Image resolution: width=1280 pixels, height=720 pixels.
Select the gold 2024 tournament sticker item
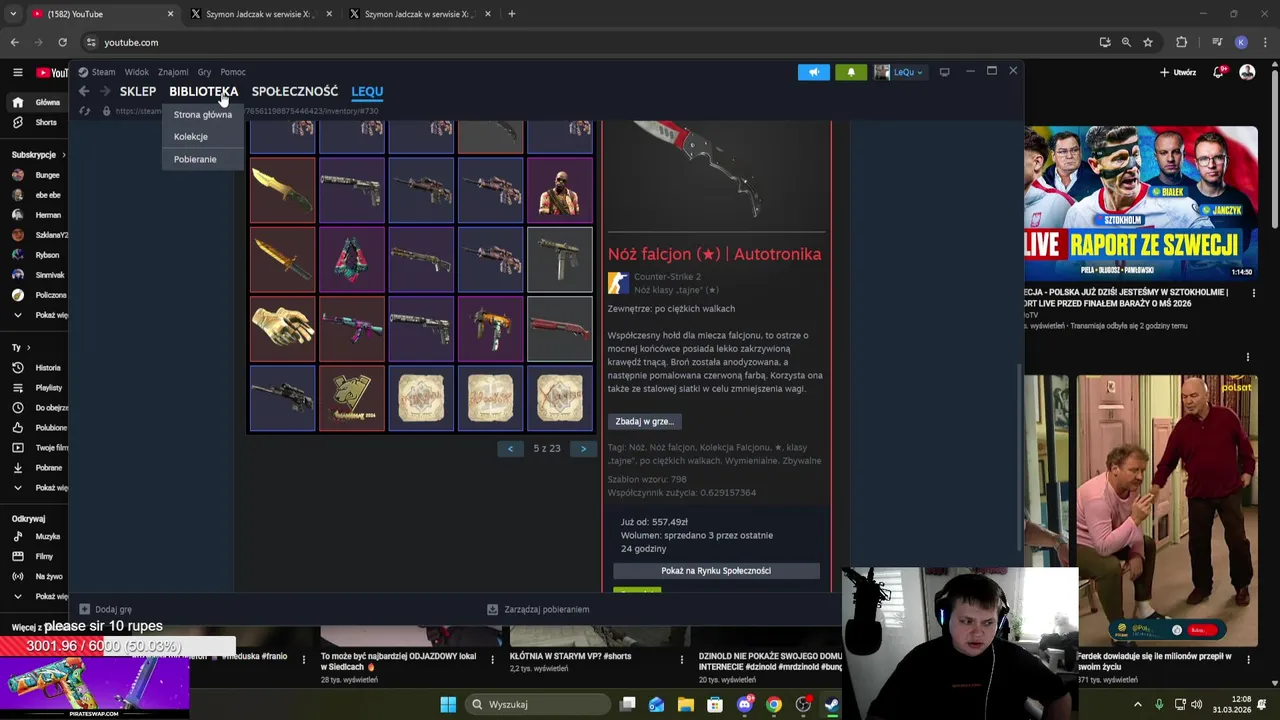[351, 398]
